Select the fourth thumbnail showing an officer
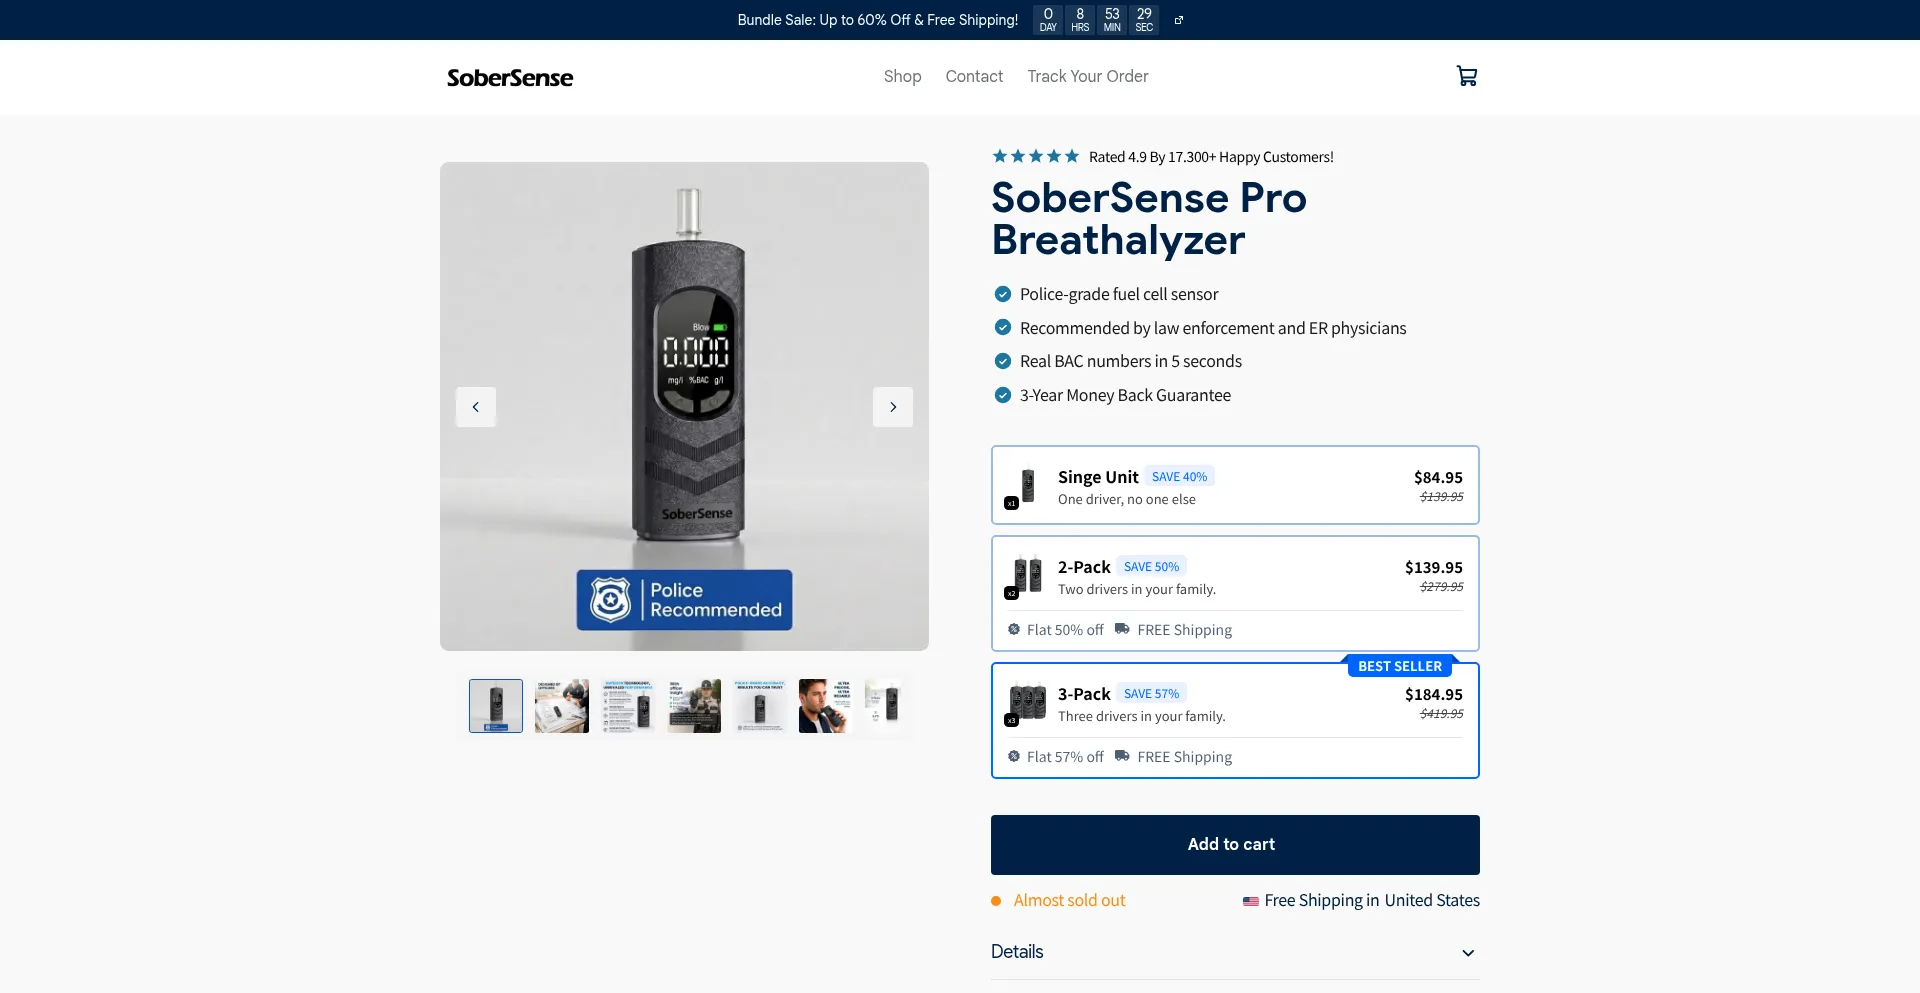The height and width of the screenshot is (993, 1920). point(694,706)
